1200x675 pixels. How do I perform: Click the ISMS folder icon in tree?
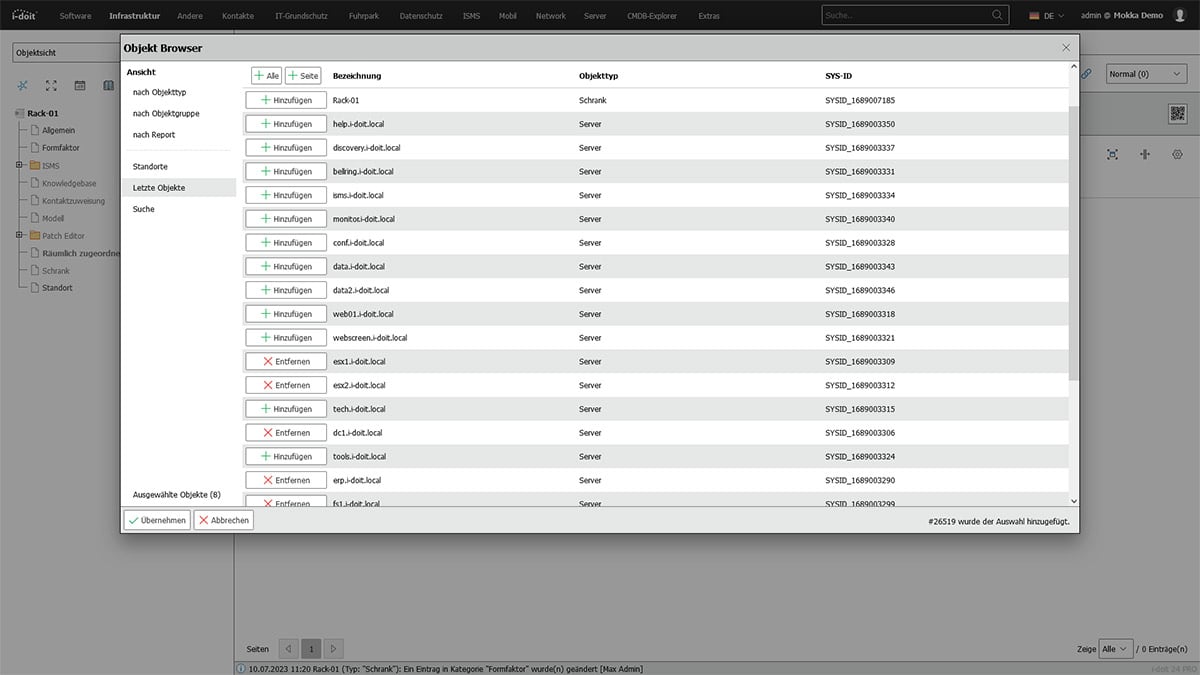(34, 165)
